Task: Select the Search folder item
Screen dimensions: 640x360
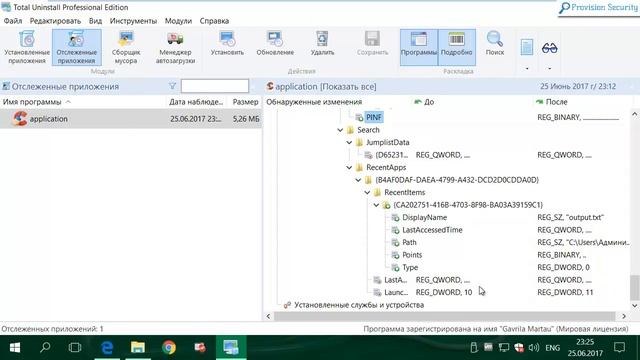Action: 368,130
